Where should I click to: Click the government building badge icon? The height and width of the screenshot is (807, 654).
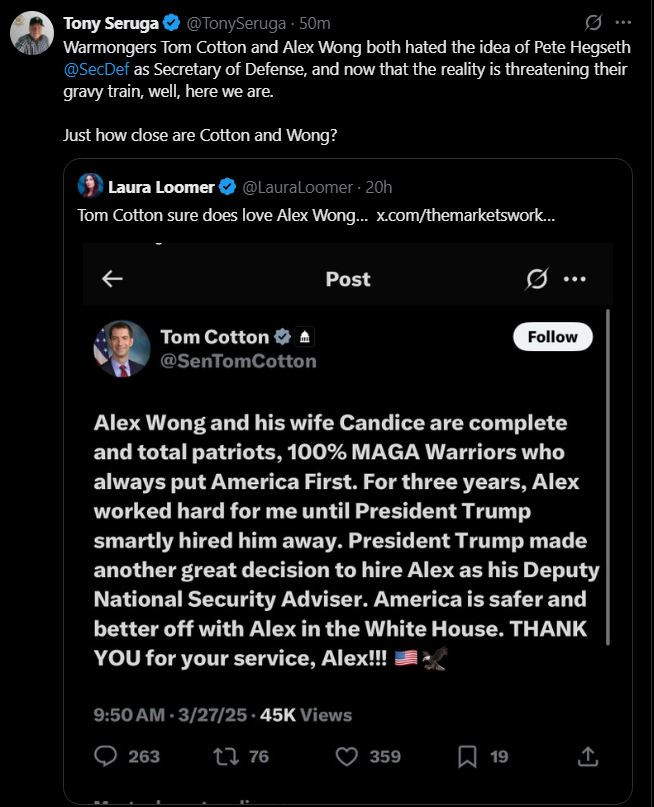307,337
